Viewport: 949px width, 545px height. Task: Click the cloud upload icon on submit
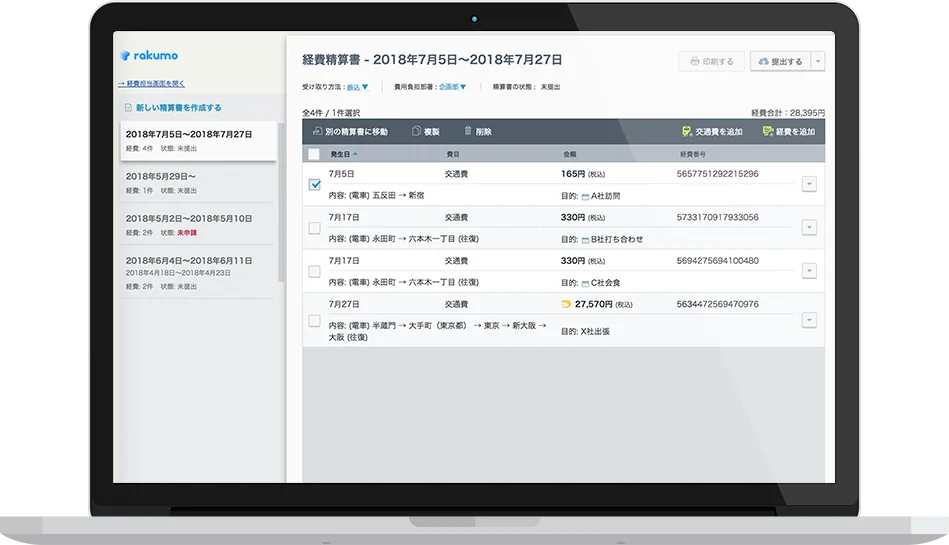763,61
